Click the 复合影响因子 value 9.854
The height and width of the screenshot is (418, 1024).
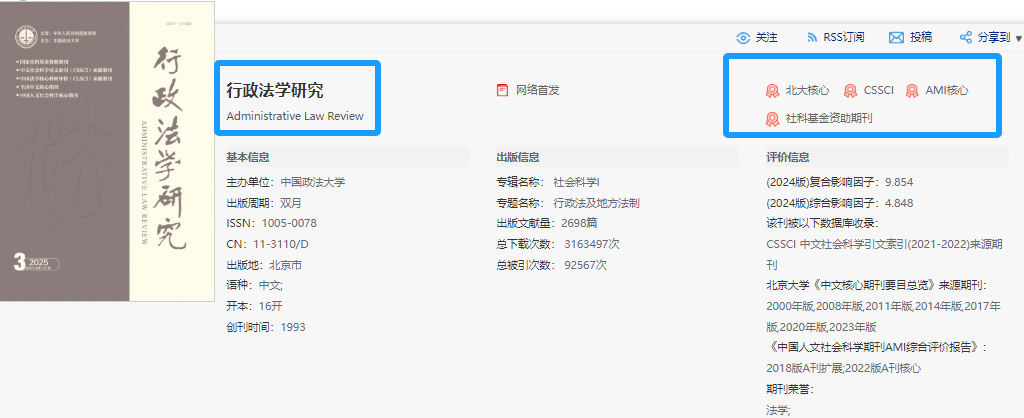point(899,182)
